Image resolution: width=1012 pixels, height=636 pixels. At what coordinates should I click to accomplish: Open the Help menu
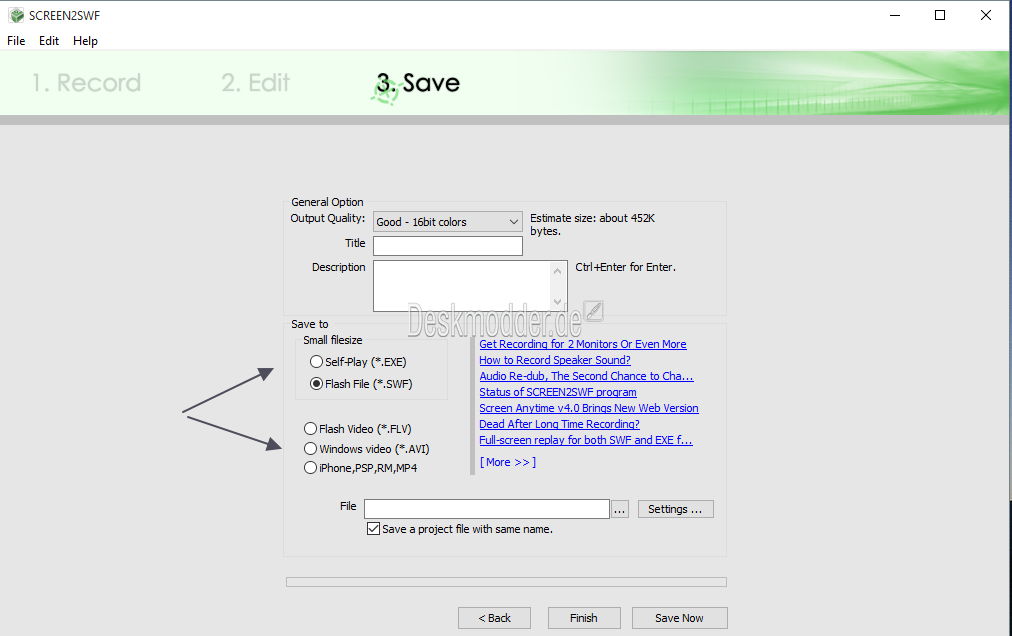(85, 41)
